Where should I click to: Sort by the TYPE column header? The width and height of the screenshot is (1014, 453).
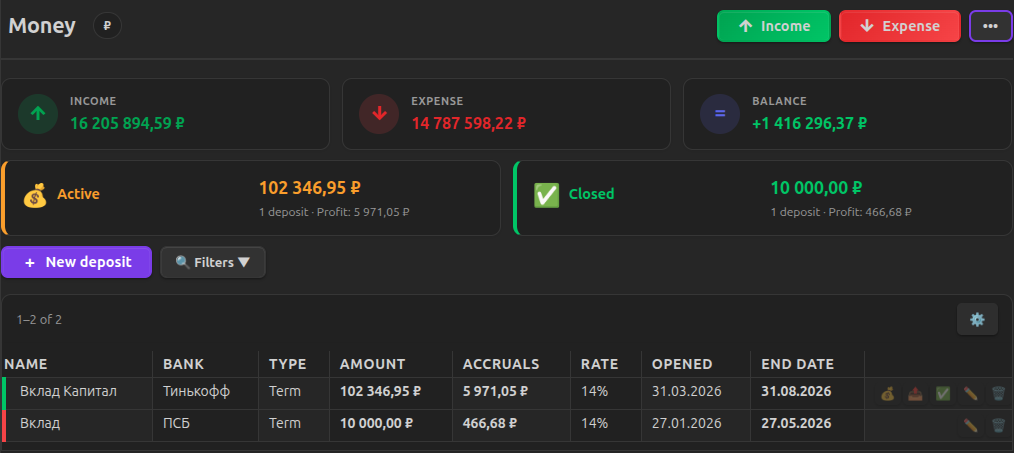(288, 364)
